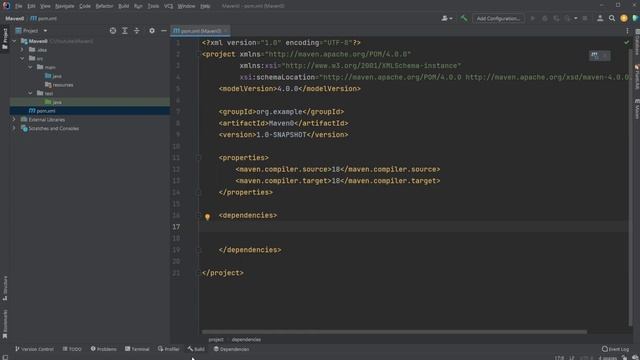This screenshot has width=640, height=360.
Task: Open the Event Log
Action: 616,349
